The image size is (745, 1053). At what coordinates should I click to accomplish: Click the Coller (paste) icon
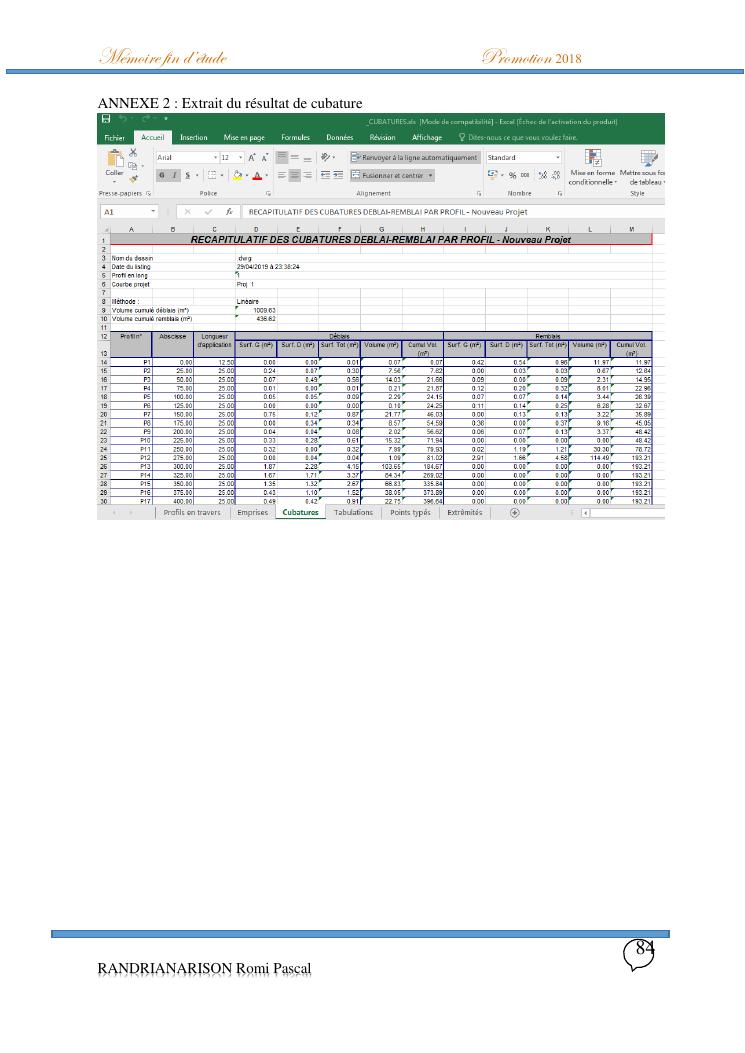pyautogui.click(x=115, y=160)
